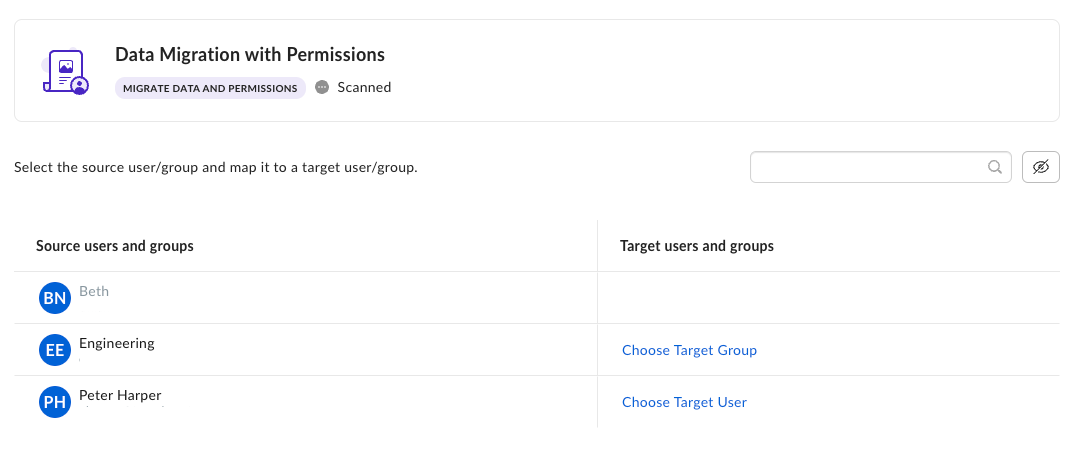Click the magnifier search icon

pos(995,168)
